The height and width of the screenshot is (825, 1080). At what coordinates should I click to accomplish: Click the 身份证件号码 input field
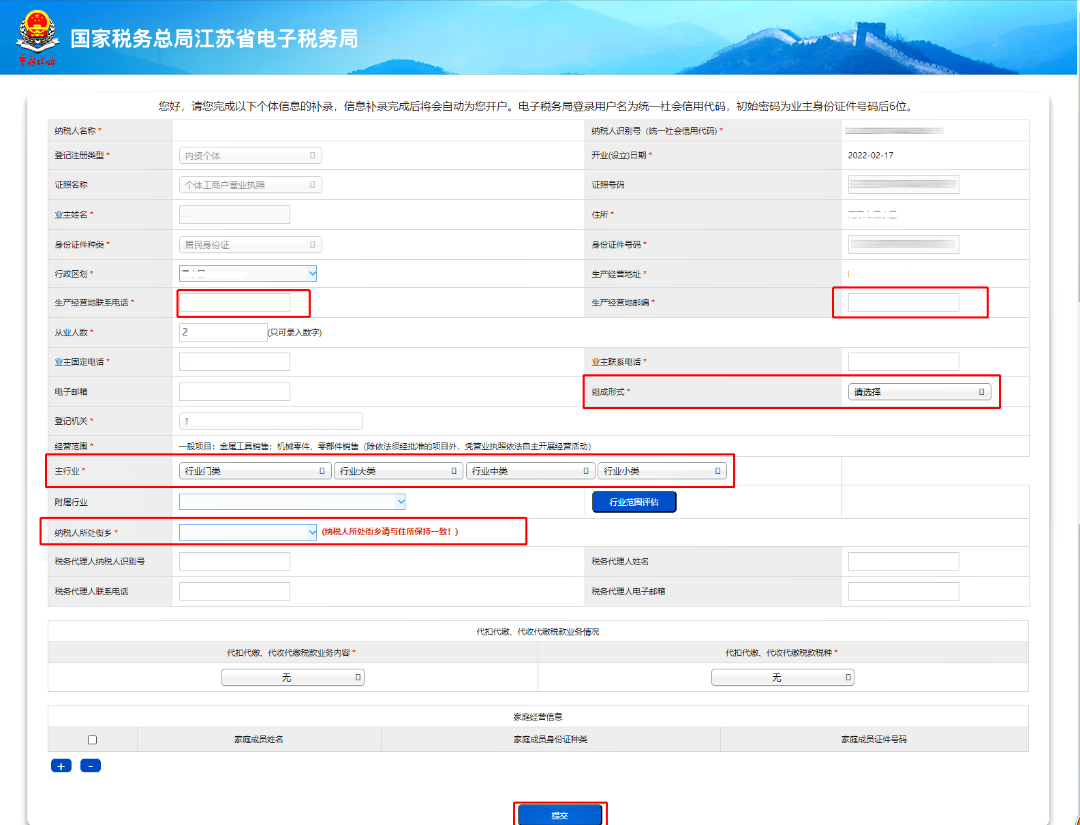pyautogui.click(x=904, y=244)
